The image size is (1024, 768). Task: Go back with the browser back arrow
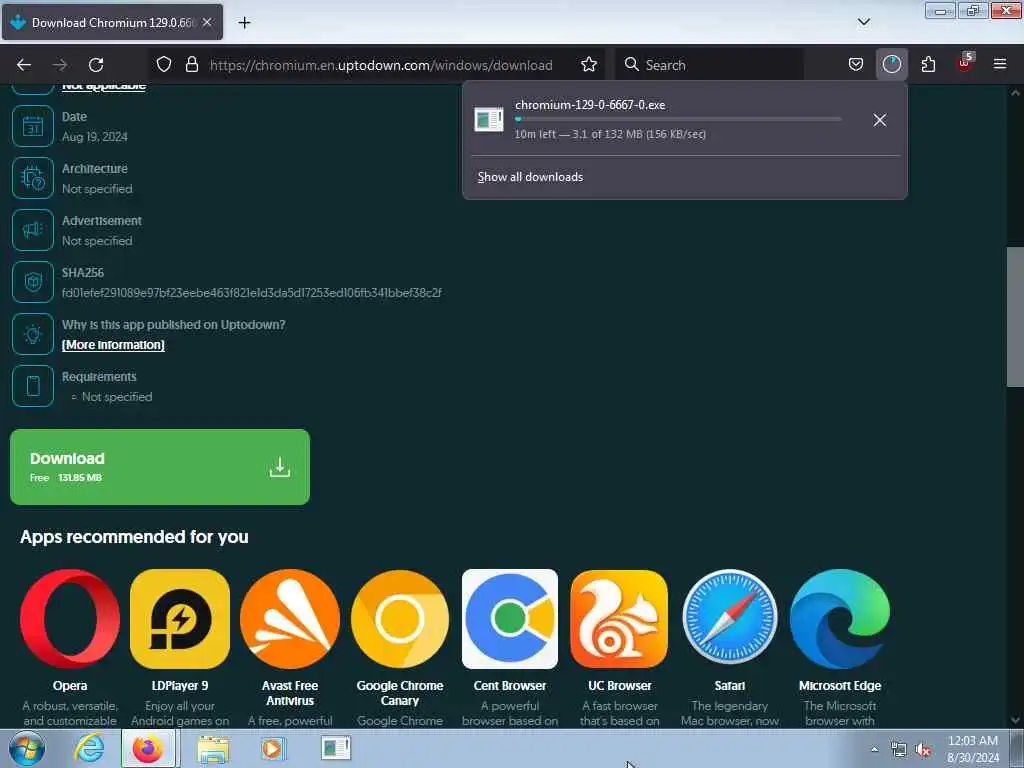(x=24, y=65)
